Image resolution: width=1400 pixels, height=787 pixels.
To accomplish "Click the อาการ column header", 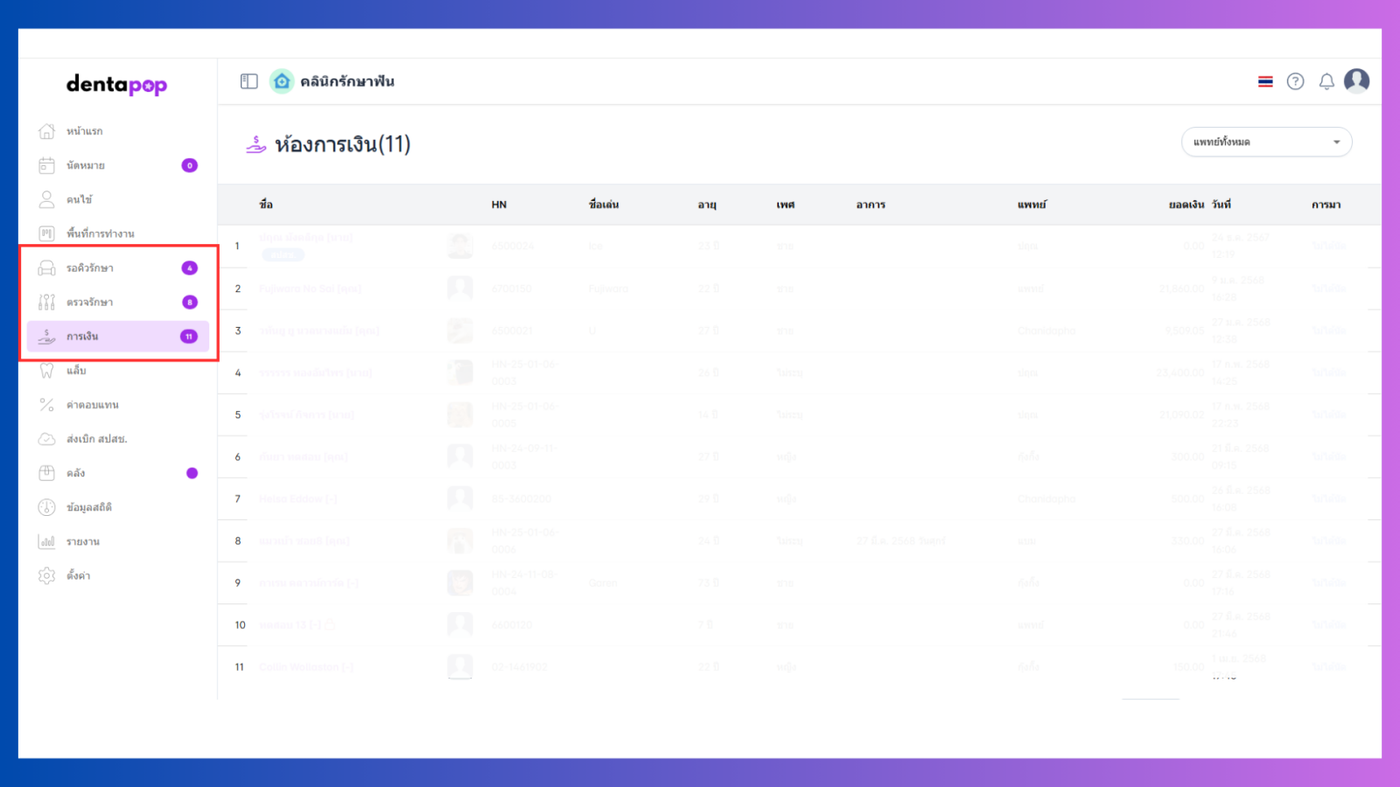I will tap(871, 204).
